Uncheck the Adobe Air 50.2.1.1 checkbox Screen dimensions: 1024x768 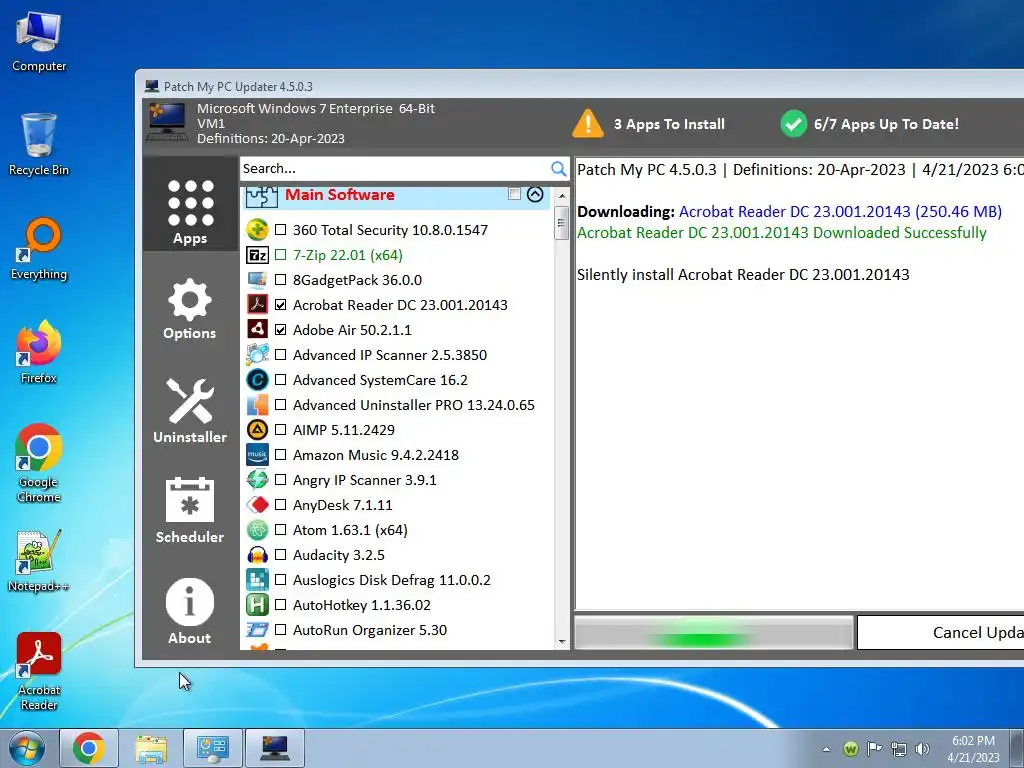(x=281, y=330)
